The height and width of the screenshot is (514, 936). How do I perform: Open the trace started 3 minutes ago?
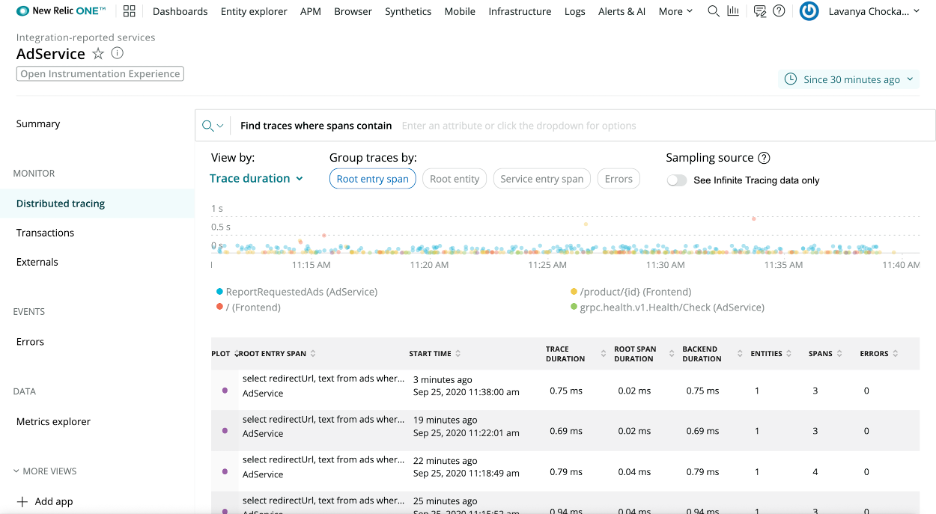click(565, 390)
